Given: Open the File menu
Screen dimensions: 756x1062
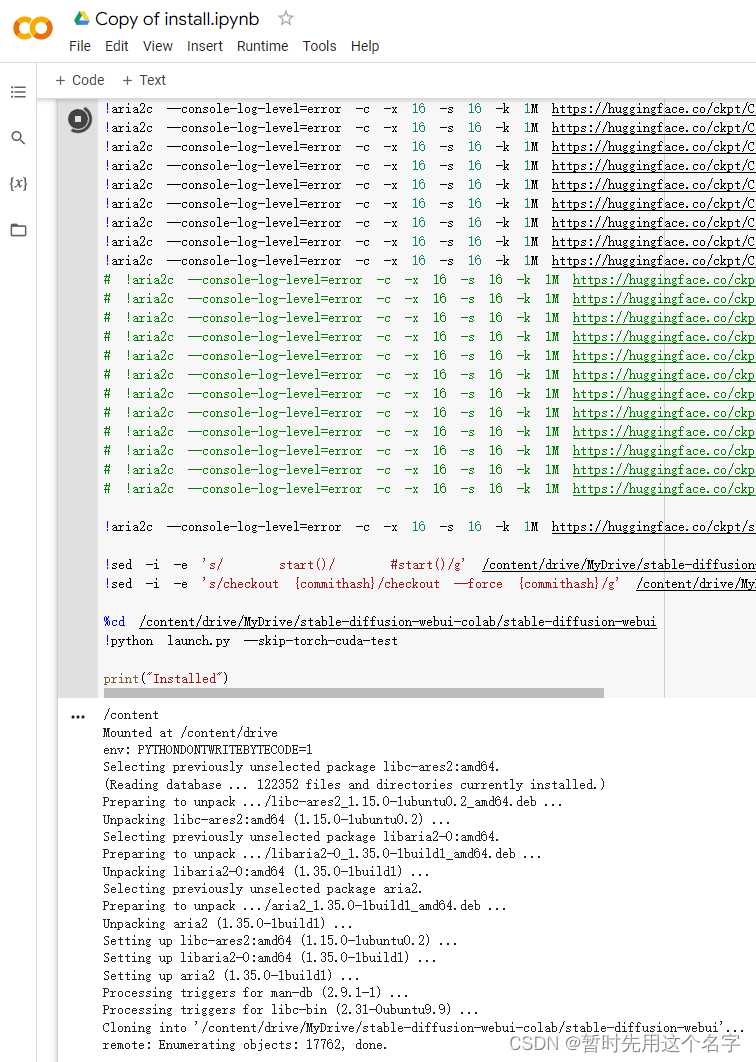Looking at the screenshot, I should 80,46.
